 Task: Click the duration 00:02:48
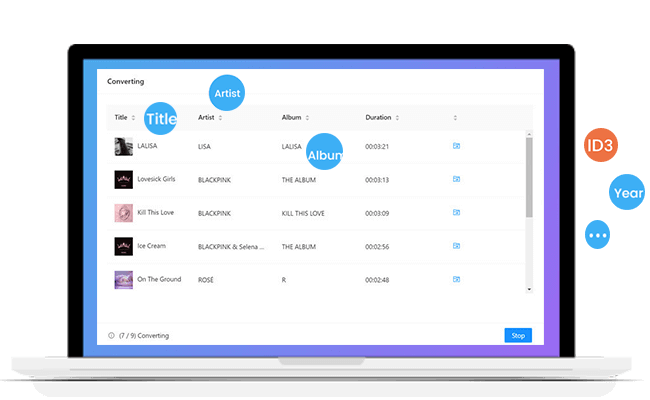click(x=377, y=280)
